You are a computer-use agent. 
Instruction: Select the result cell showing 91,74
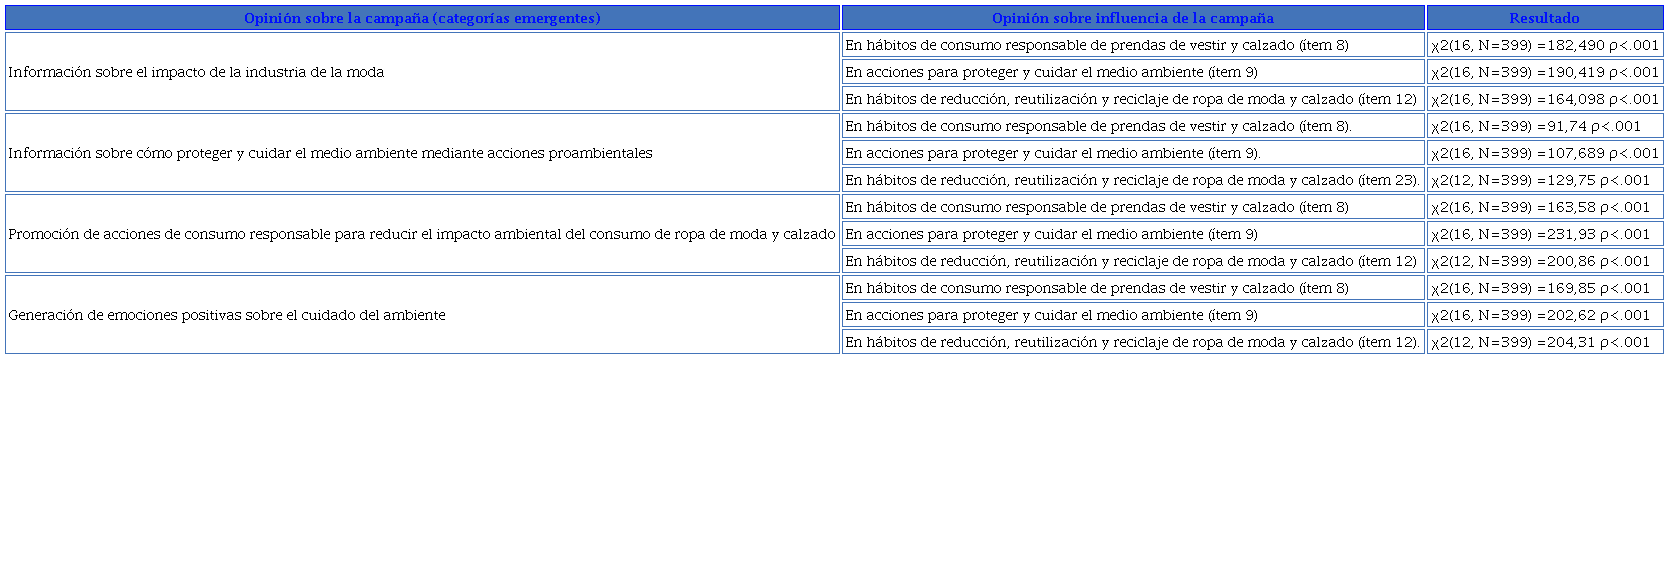[1536, 126]
